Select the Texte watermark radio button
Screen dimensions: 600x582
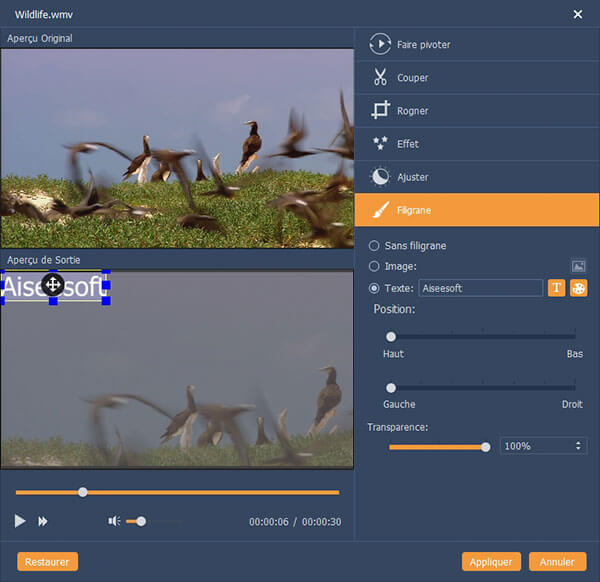[x=375, y=288]
